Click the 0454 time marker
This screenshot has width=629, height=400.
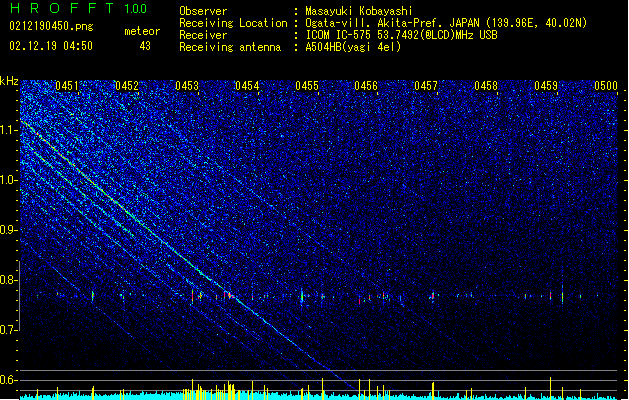point(247,86)
